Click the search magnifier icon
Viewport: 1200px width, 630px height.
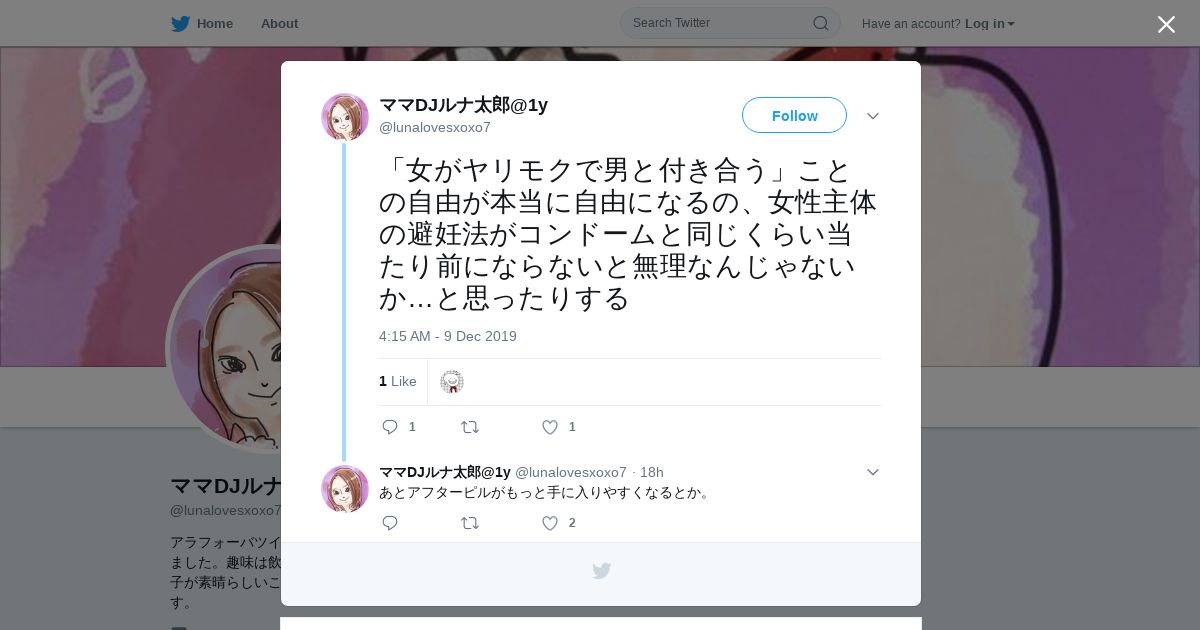[820, 23]
